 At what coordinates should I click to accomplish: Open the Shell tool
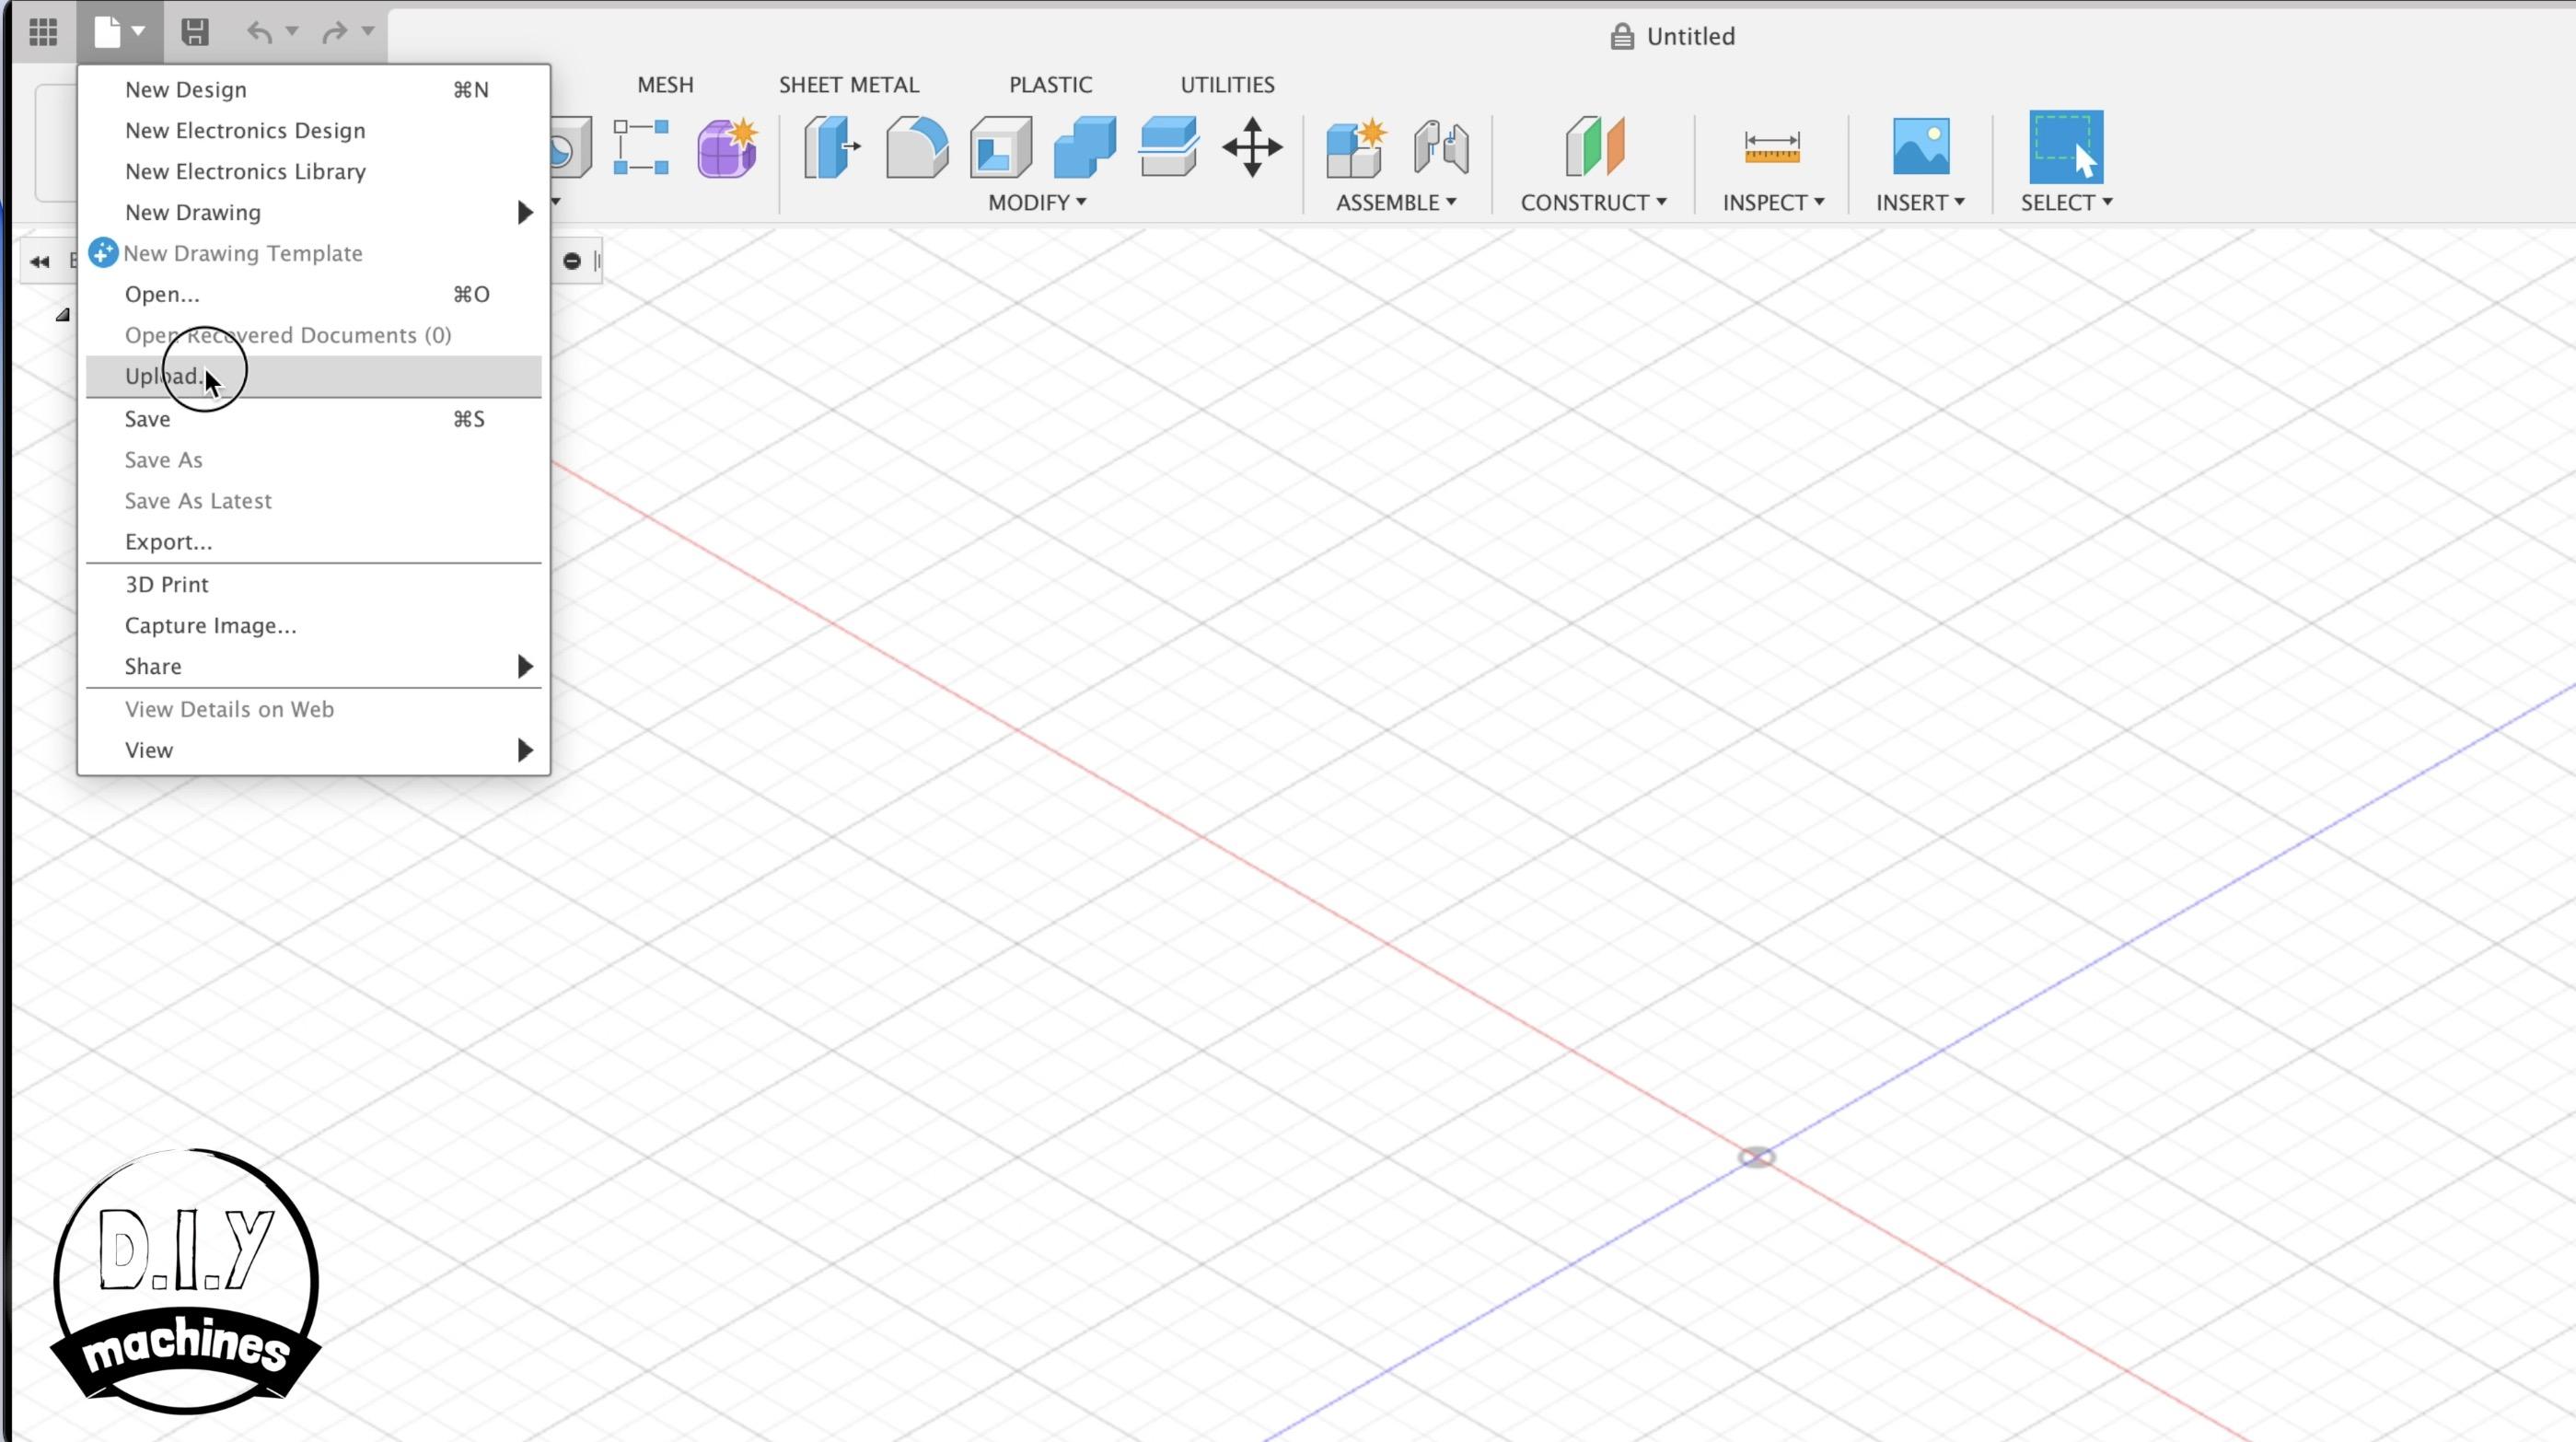pyautogui.click(x=998, y=146)
